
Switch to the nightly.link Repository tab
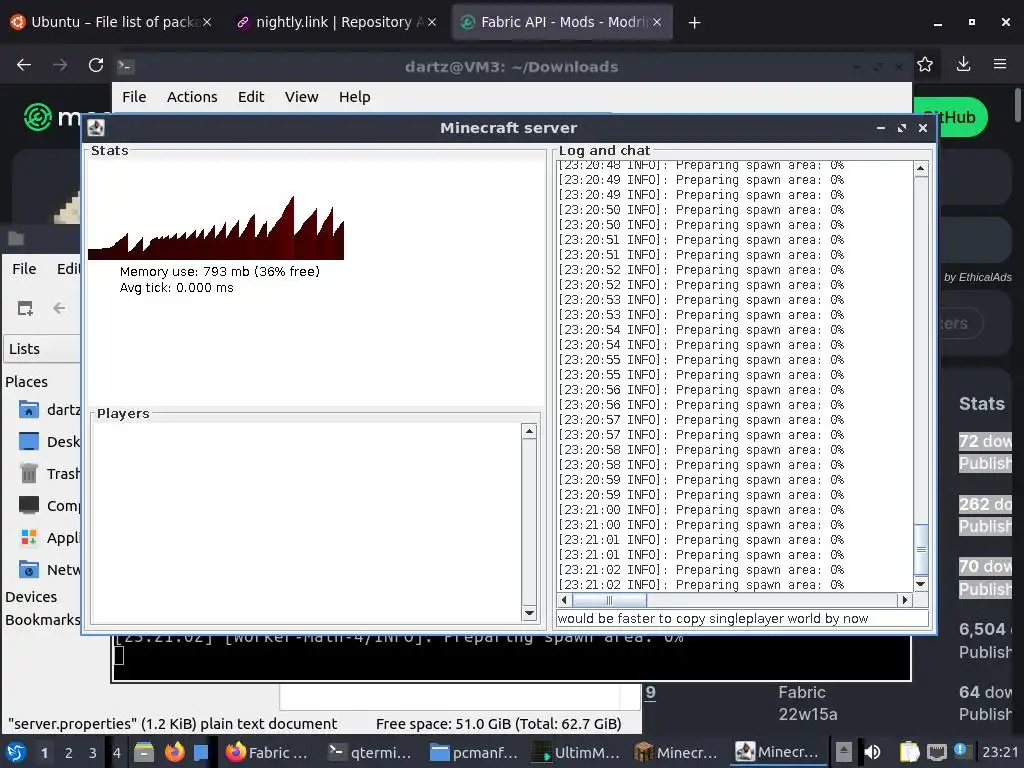336,22
